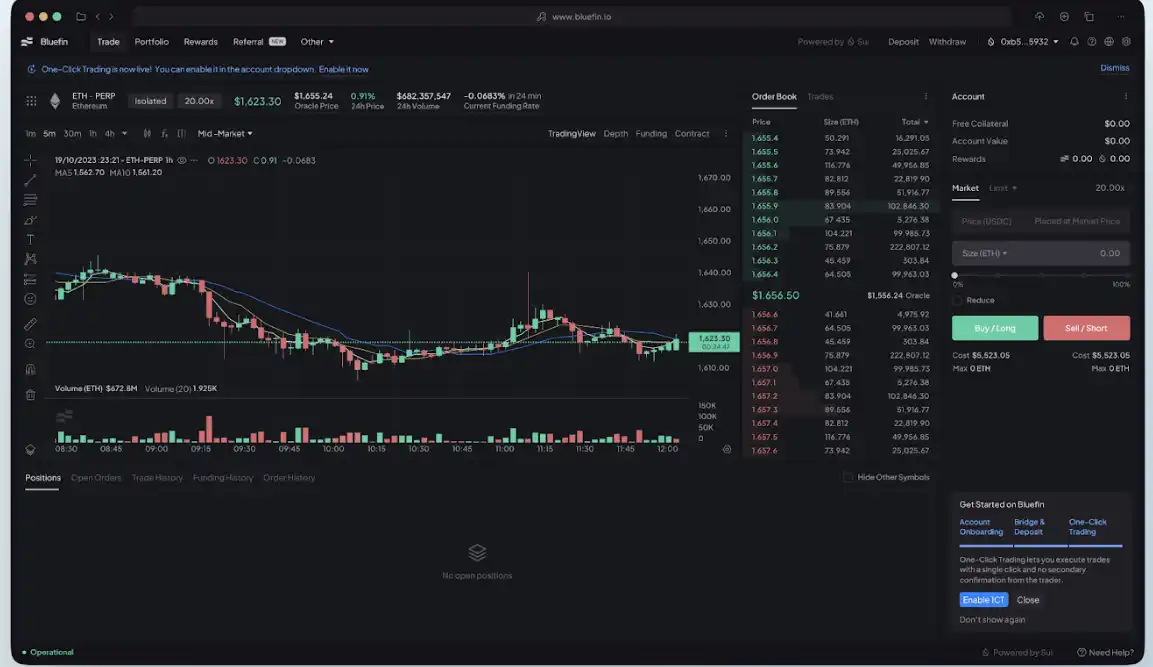This screenshot has width=1153, height=667.
Task: Expand the timeframe dropdown arrow after 4h
Action: 124,134
